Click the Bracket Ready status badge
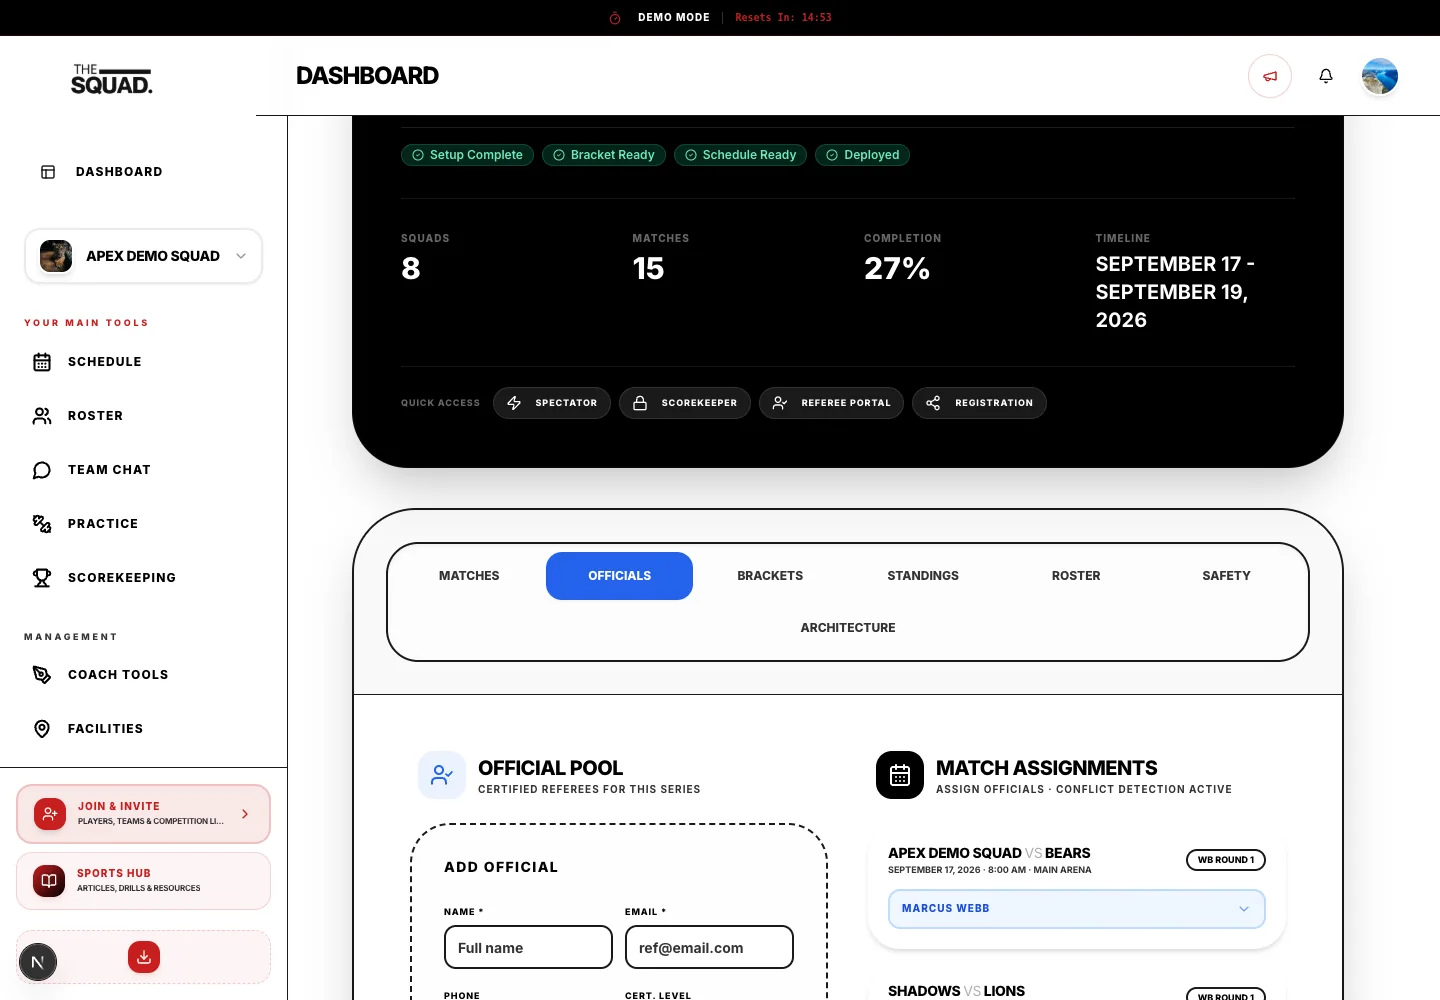Viewport: 1440px width, 1000px height. tap(604, 155)
